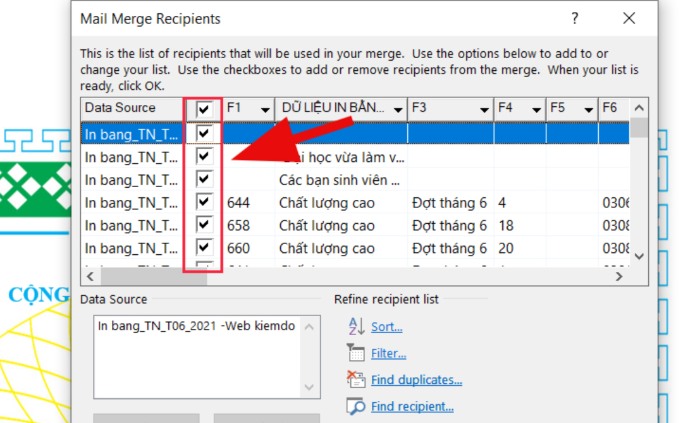Click the Find duplicates icon
700x423 pixels.
point(355,379)
